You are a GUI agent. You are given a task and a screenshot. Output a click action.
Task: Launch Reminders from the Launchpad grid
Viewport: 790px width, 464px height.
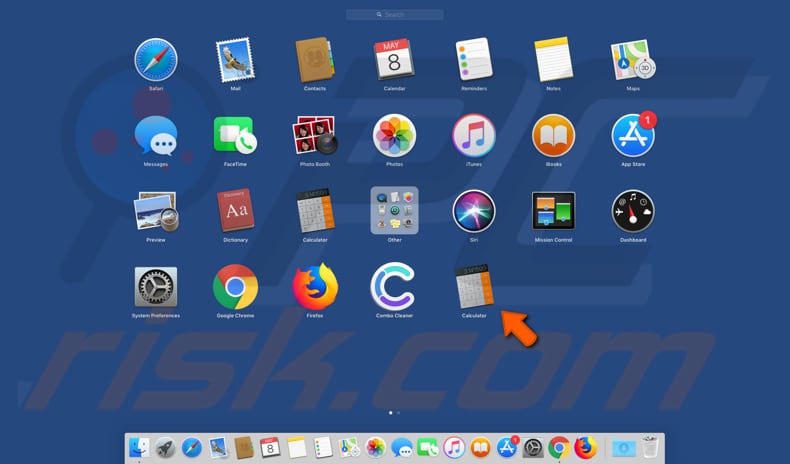474,59
